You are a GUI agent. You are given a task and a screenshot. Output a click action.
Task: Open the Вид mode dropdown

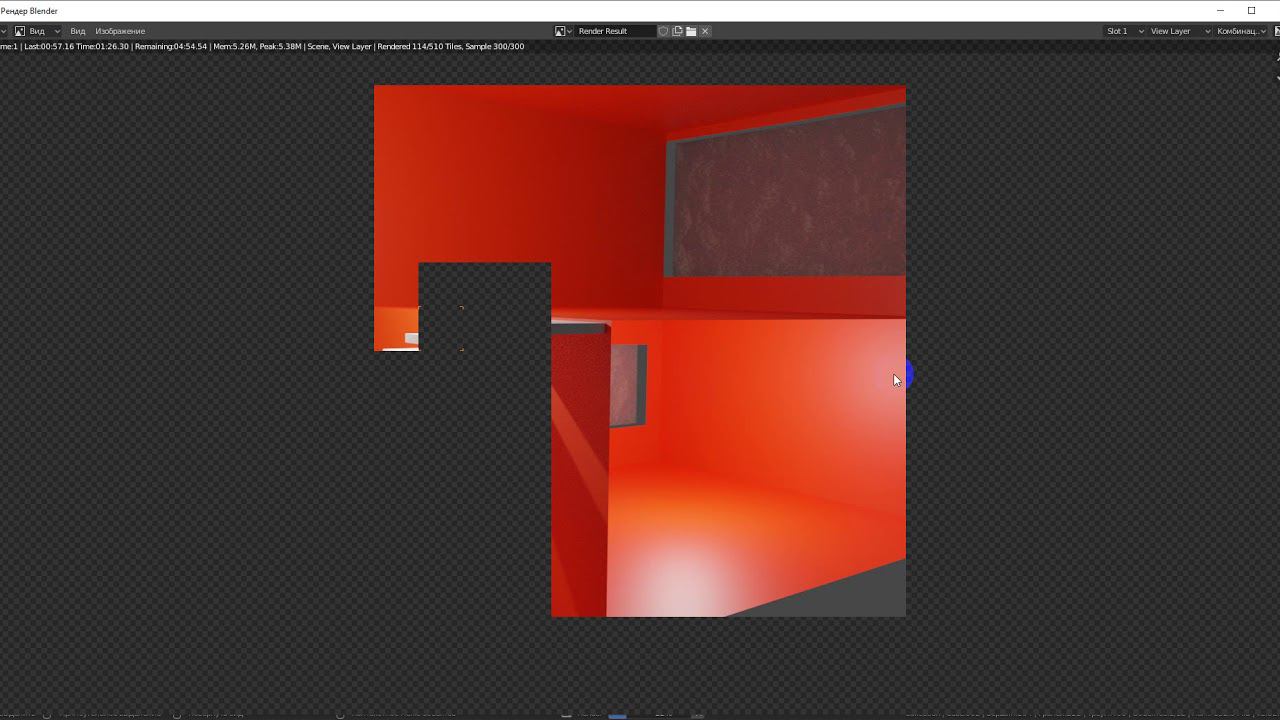tap(38, 31)
